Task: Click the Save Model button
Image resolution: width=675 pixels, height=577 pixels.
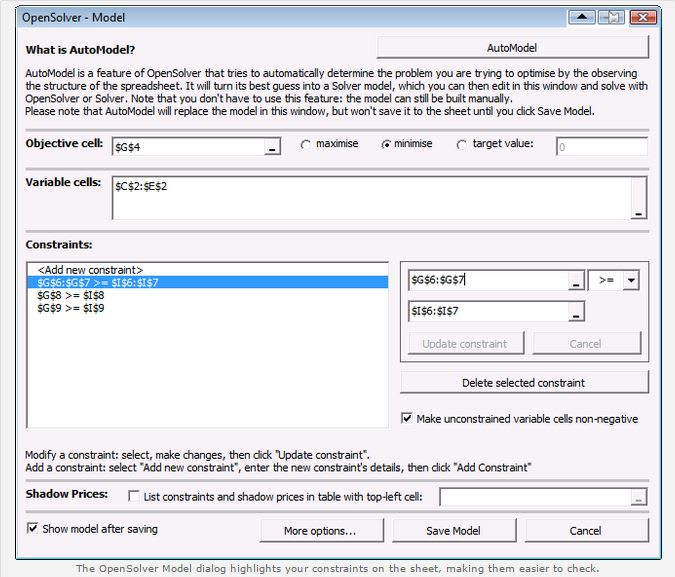Action: coord(454,530)
